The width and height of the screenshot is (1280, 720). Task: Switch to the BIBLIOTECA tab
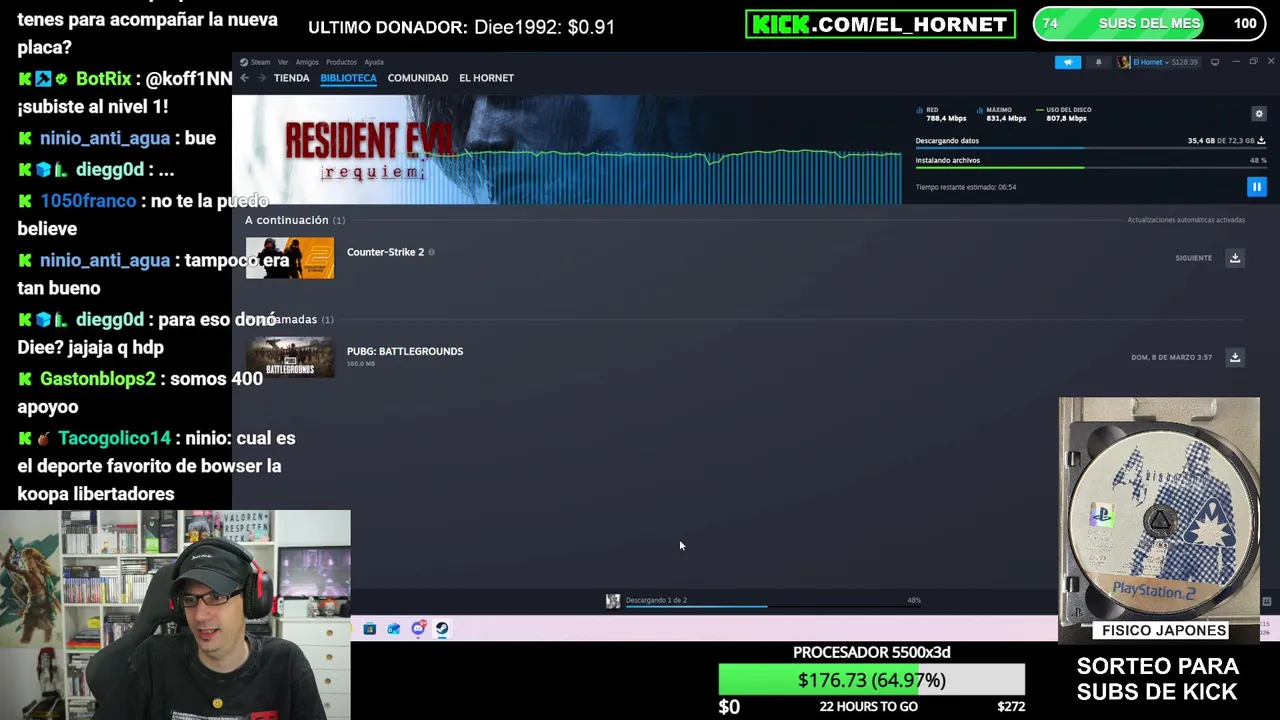[x=348, y=78]
